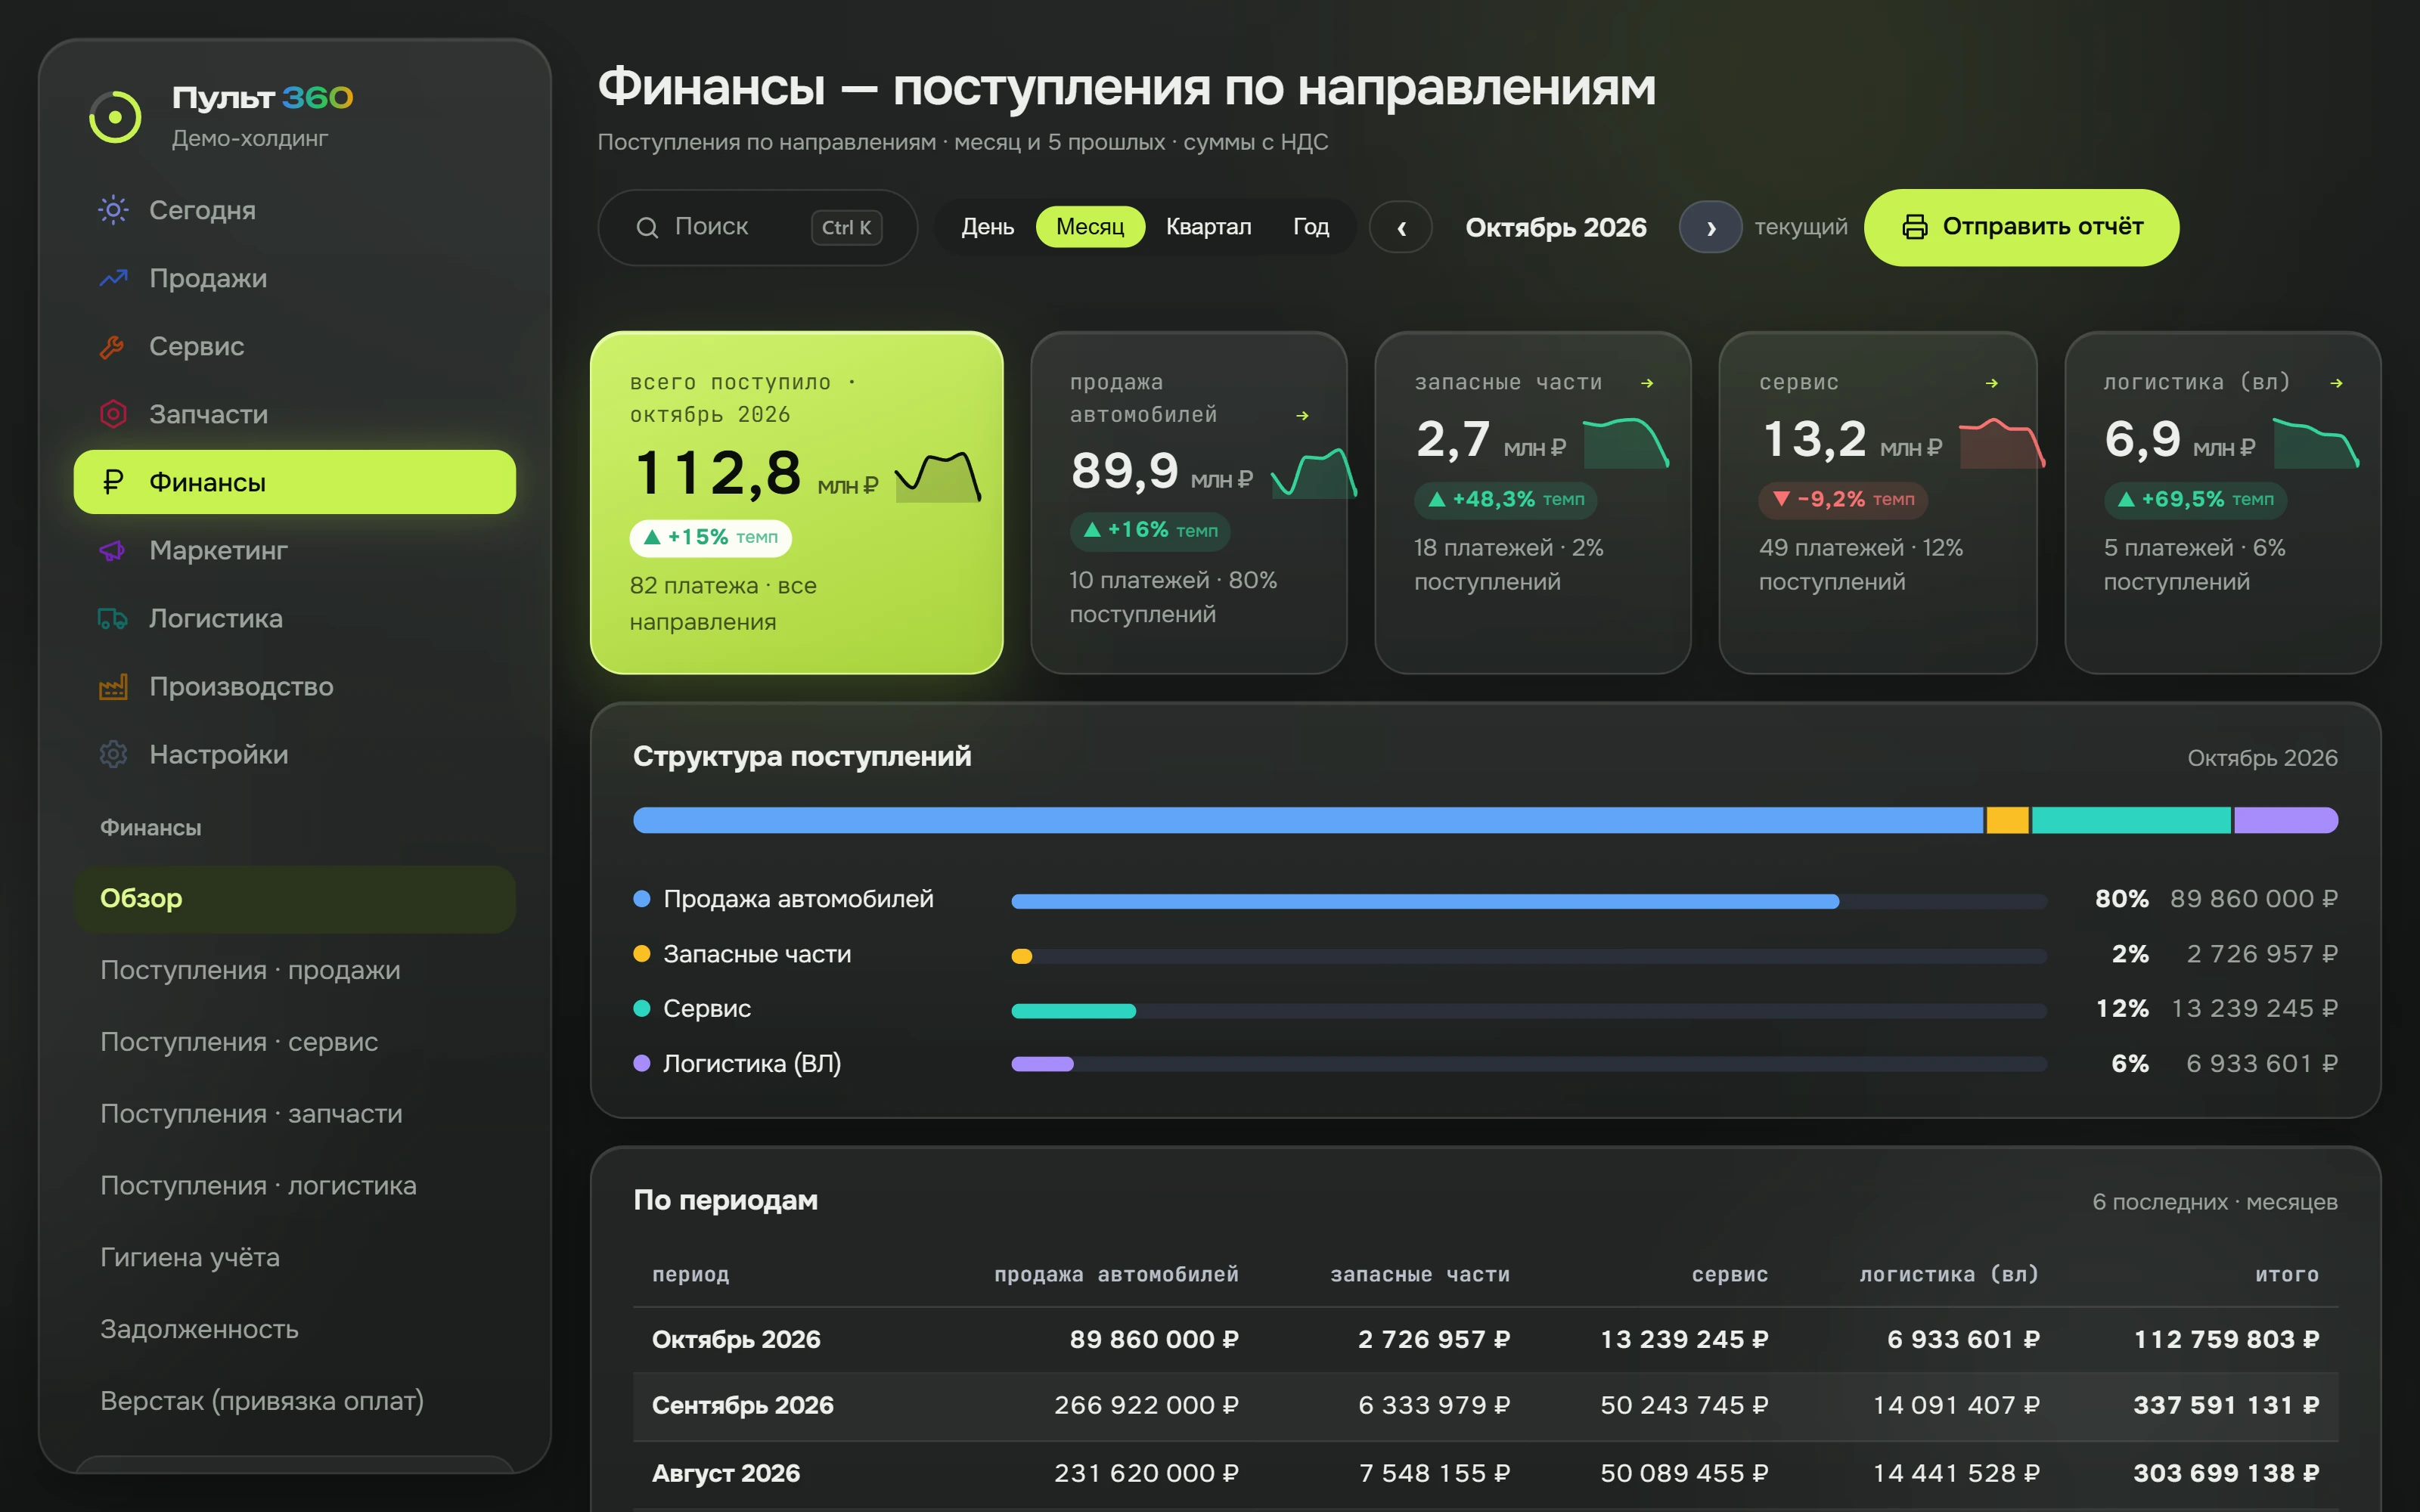Click the Маркетинг megaphone icon
The height and width of the screenshot is (1512, 2420).
click(x=113, y=550)
